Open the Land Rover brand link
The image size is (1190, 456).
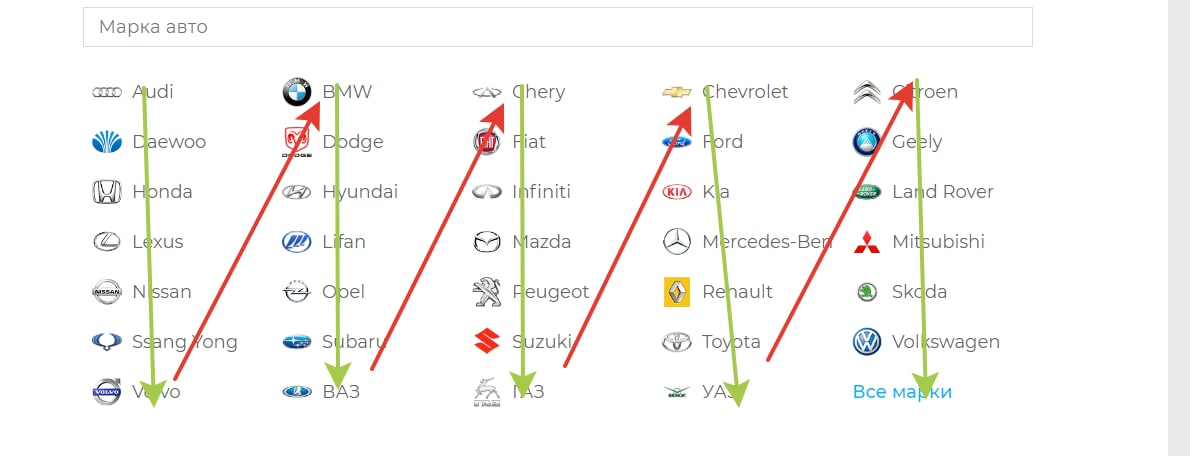click(942, 192)
